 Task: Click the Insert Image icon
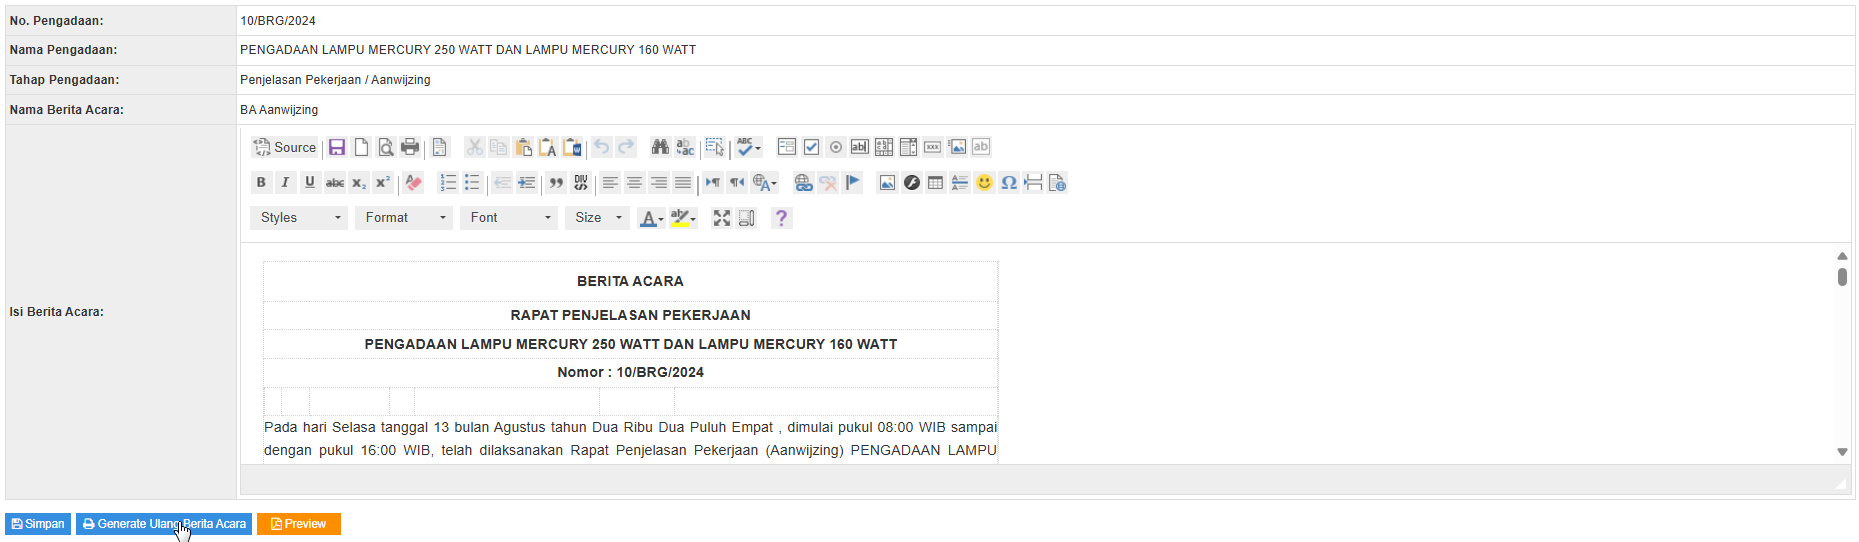(887, 182)
